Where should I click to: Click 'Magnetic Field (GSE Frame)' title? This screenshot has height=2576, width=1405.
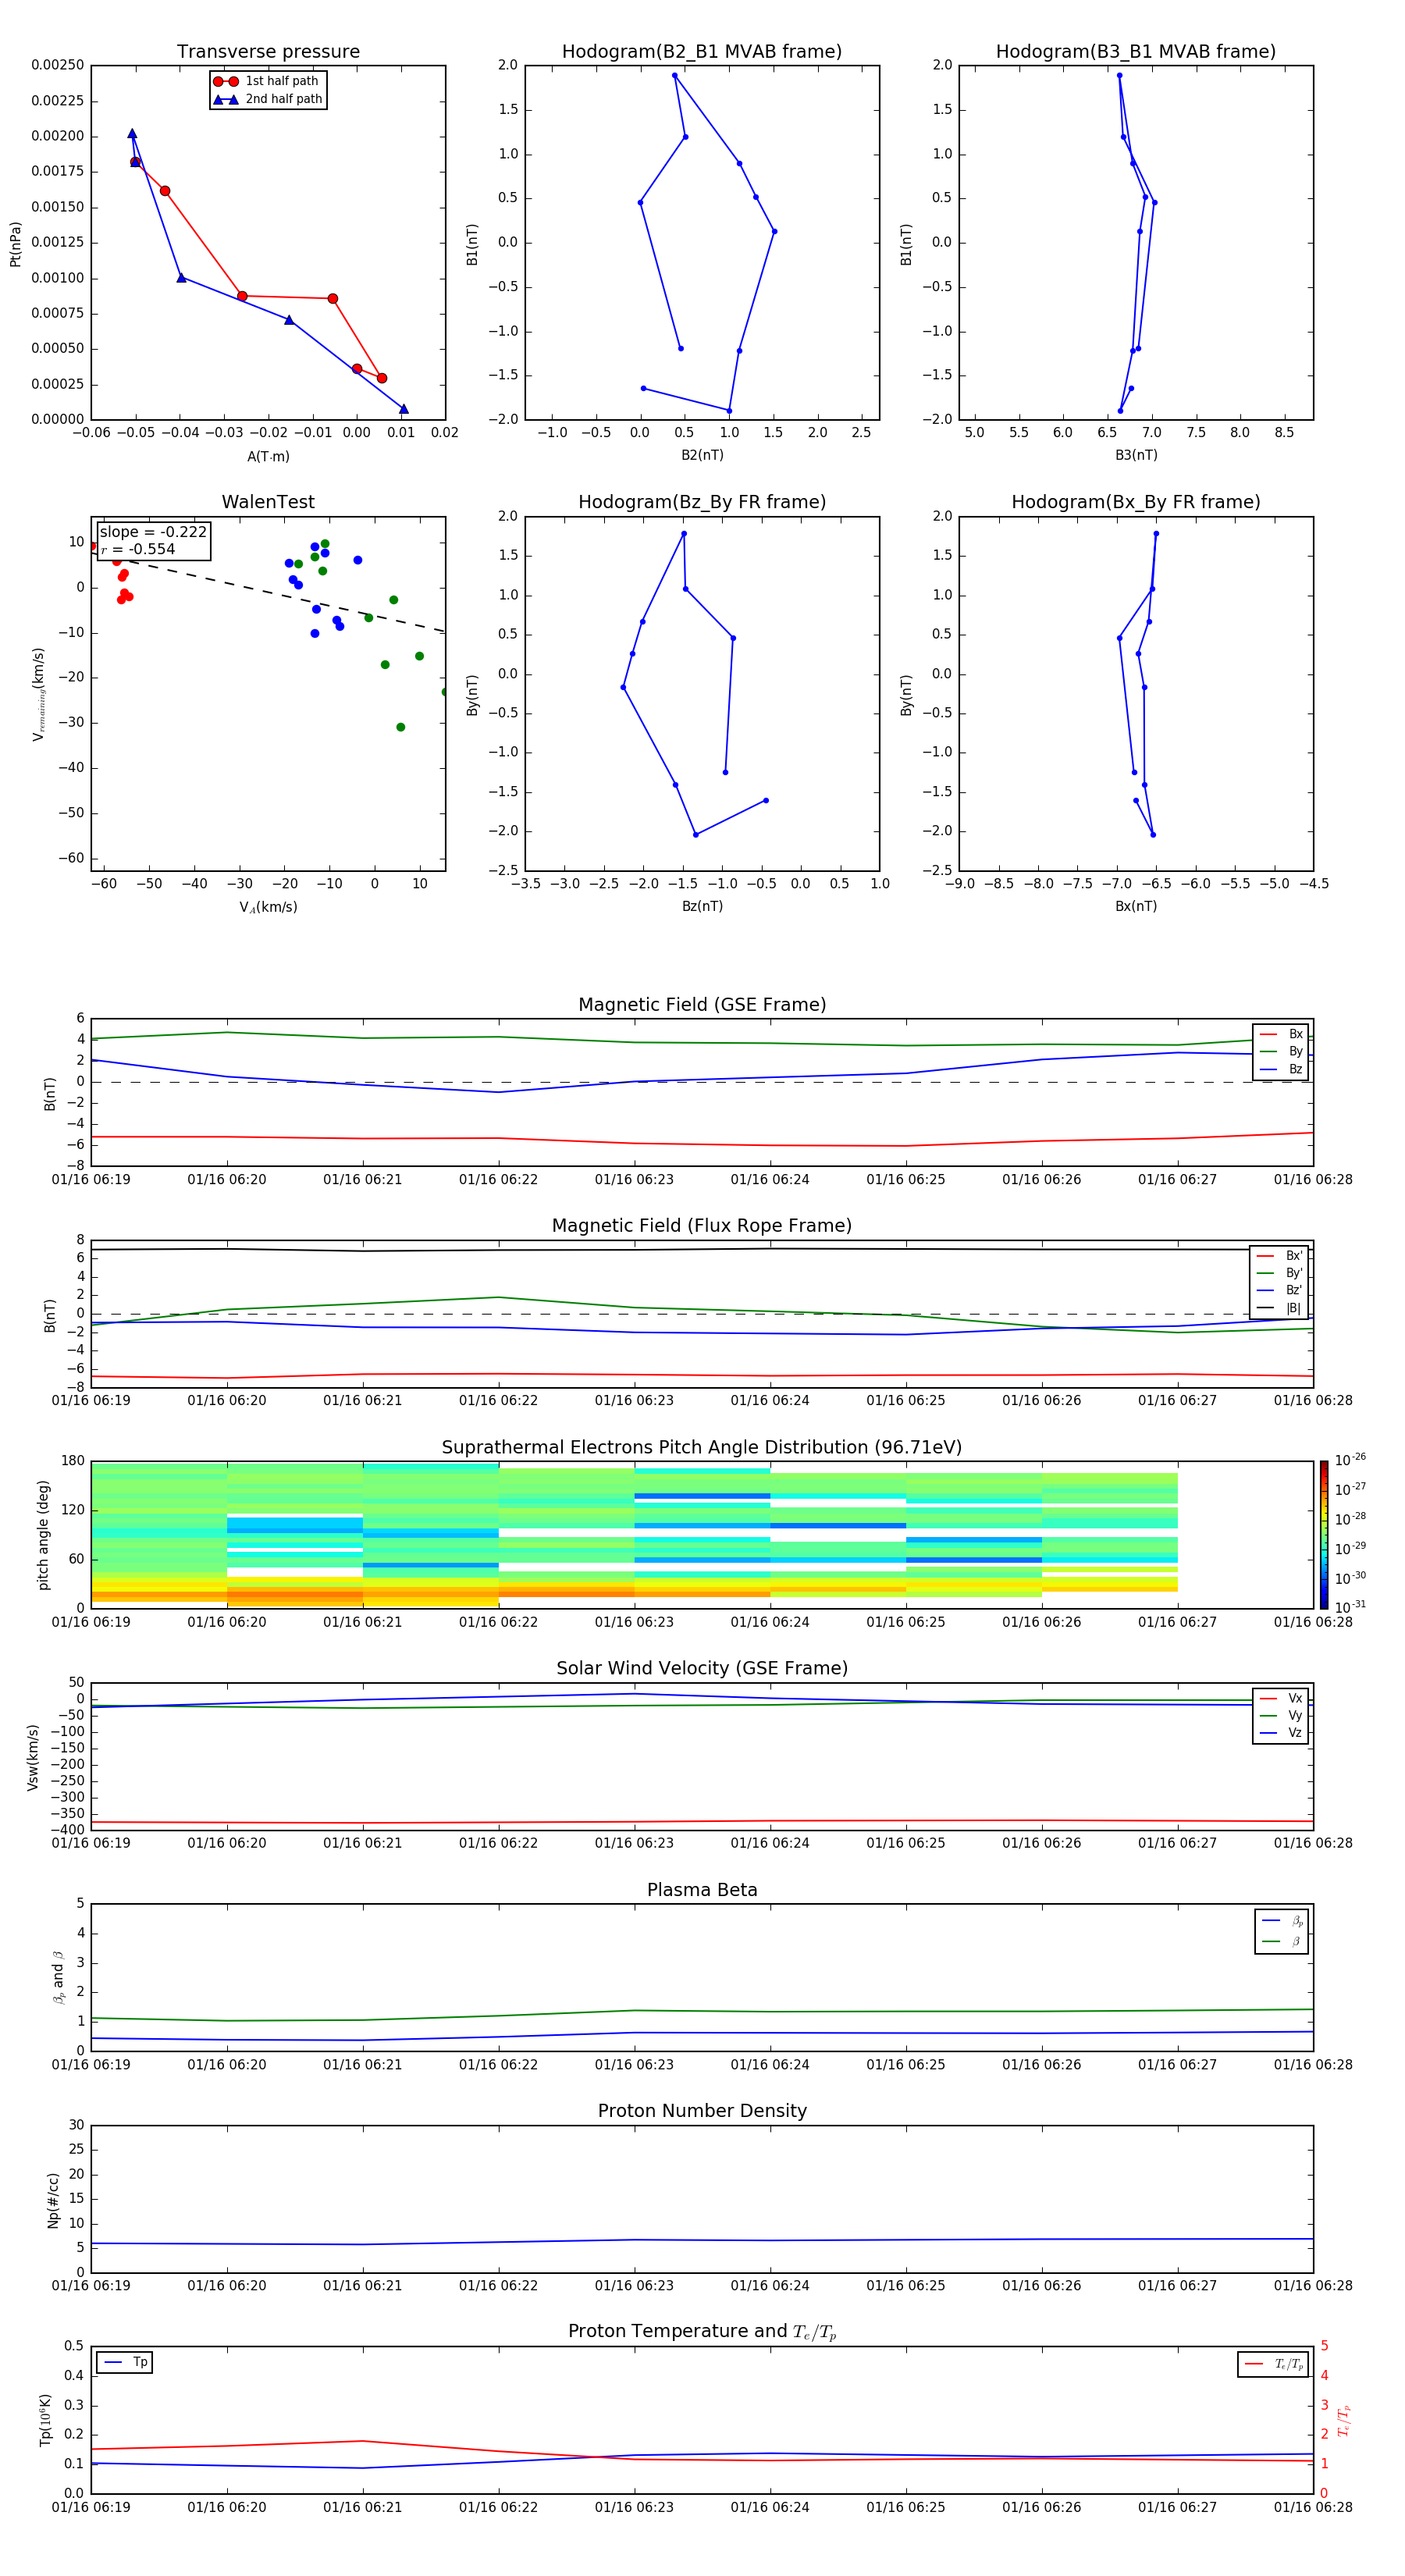702,1005
